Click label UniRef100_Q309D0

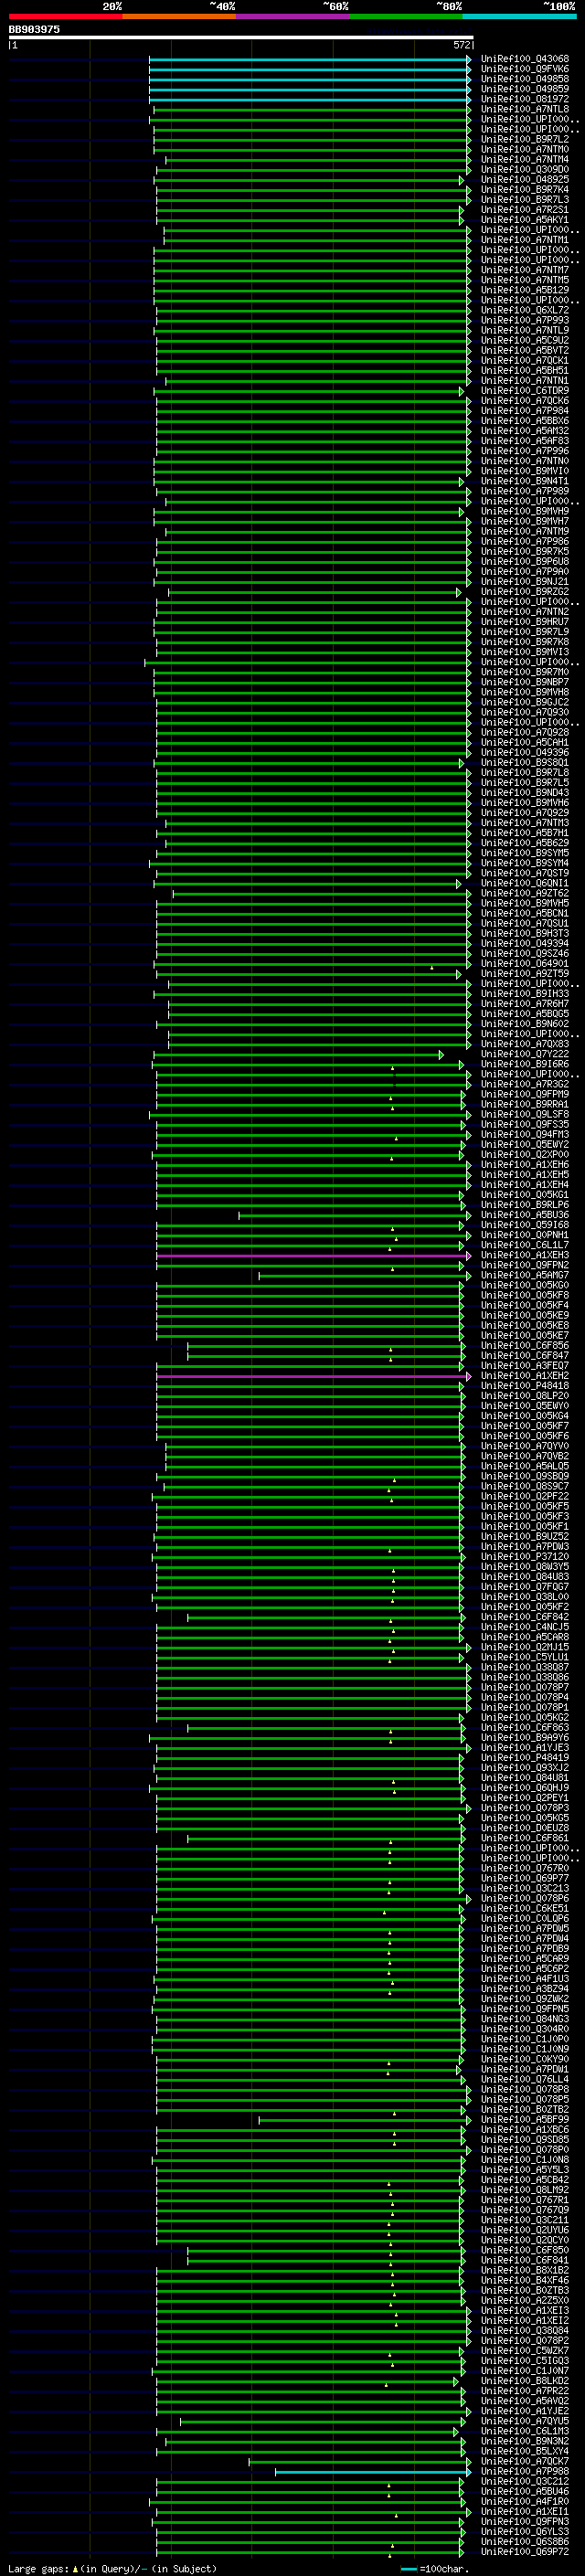tap(525, 169)
